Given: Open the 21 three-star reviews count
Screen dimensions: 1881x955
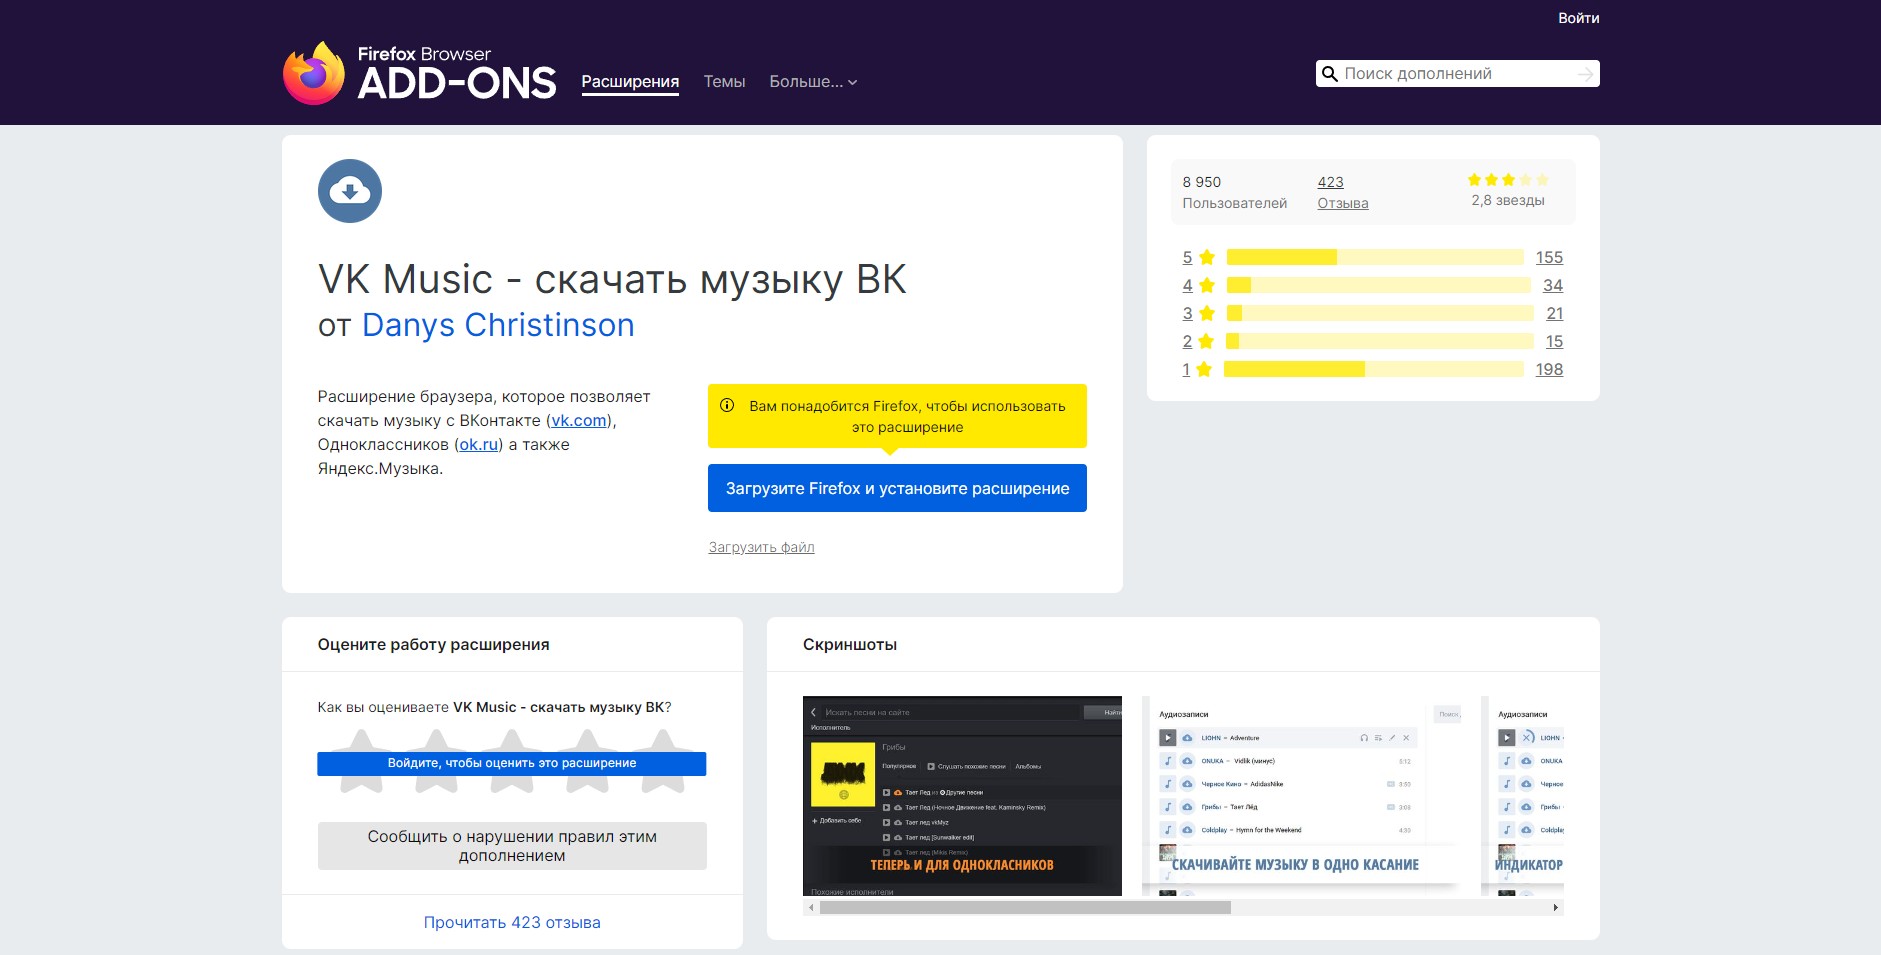Looking at the screenshot, I should pyautogui.click(x=1555, y=313).
